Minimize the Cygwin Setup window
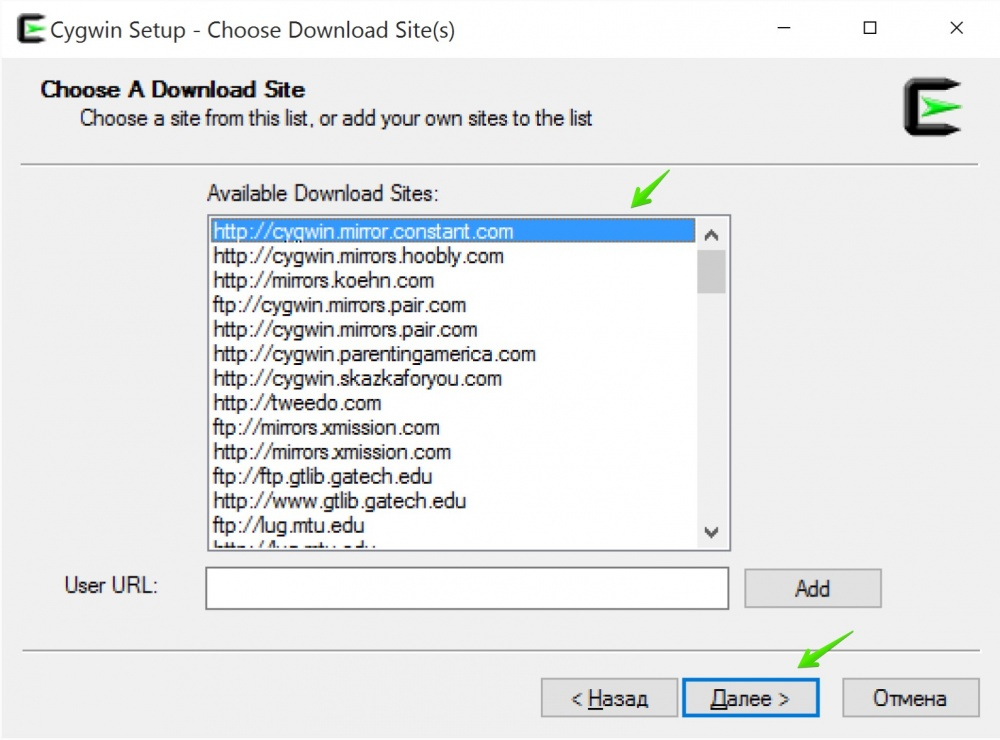Image resolution: width=1000 pixels, height=740 pixels. pyautogui.click(x=784, y=28)
